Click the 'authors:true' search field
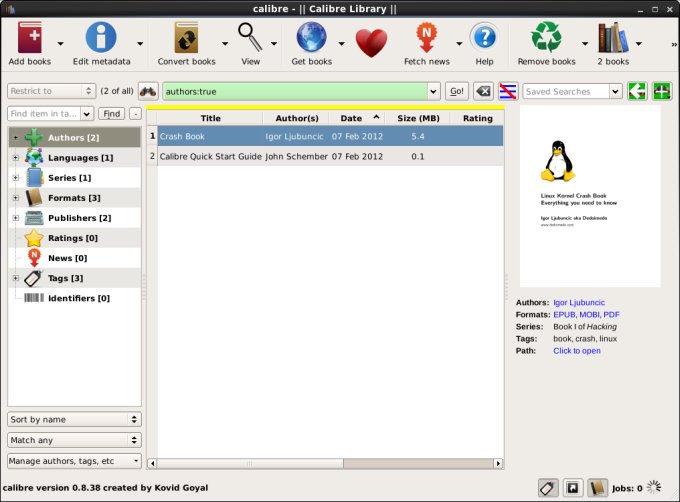680x502 pixels. pyautogui.click(x=295, y=91)
